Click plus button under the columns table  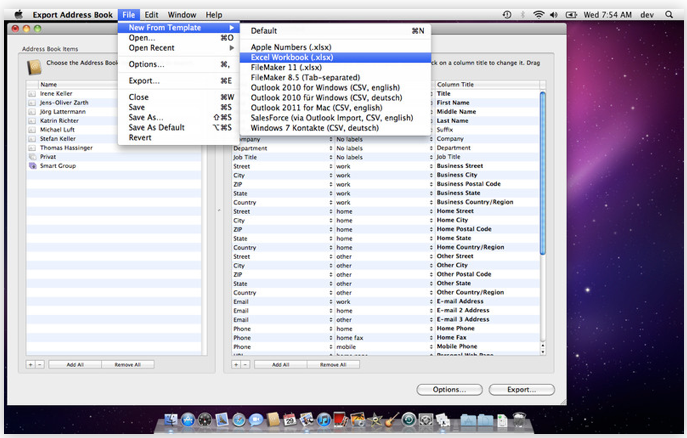(x=236, y=364)
